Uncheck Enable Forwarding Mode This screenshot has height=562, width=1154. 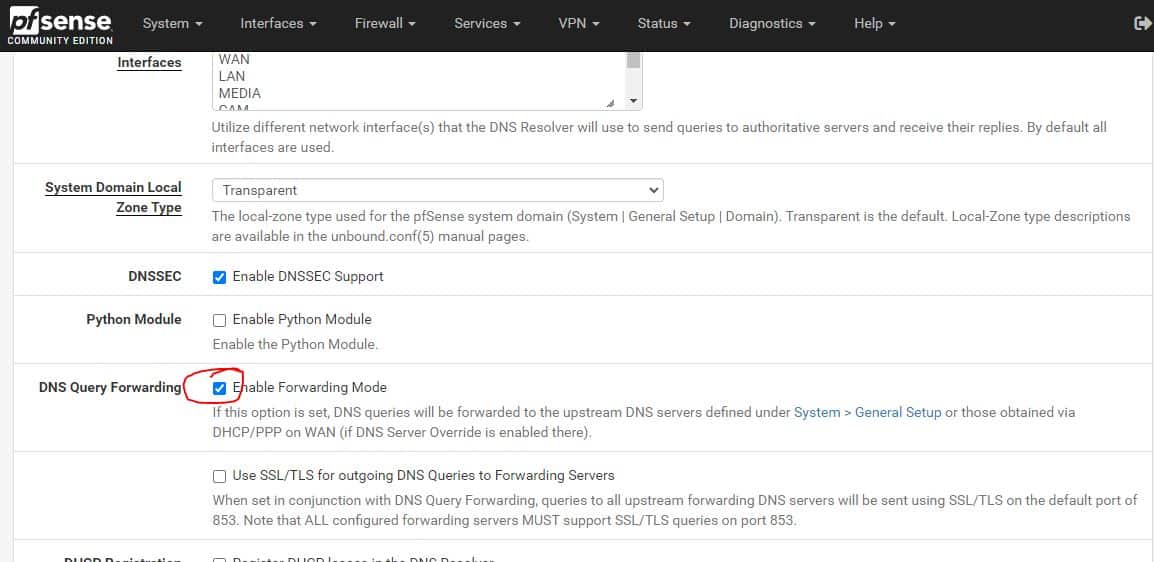point(220,388)
